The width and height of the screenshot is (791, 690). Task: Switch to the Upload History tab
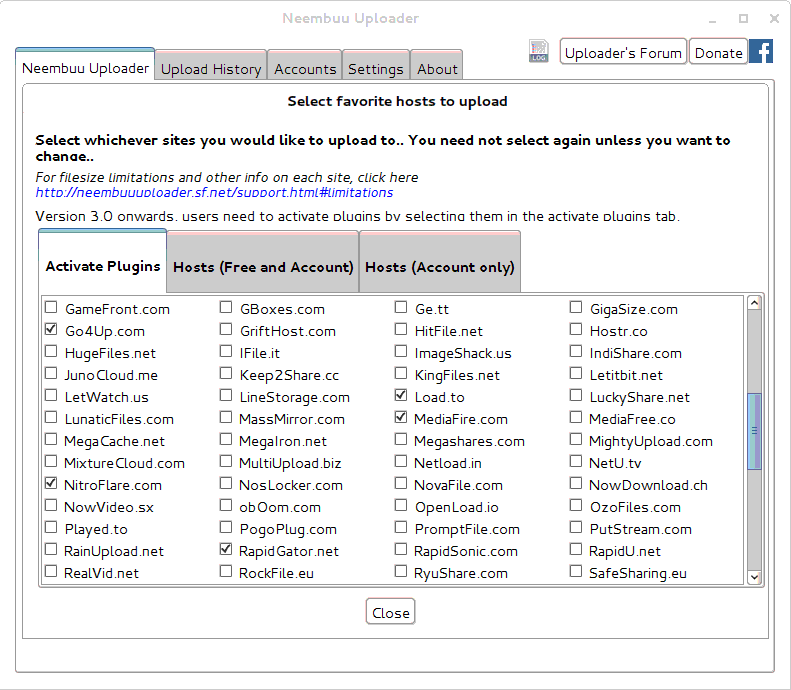coord(211,69)
